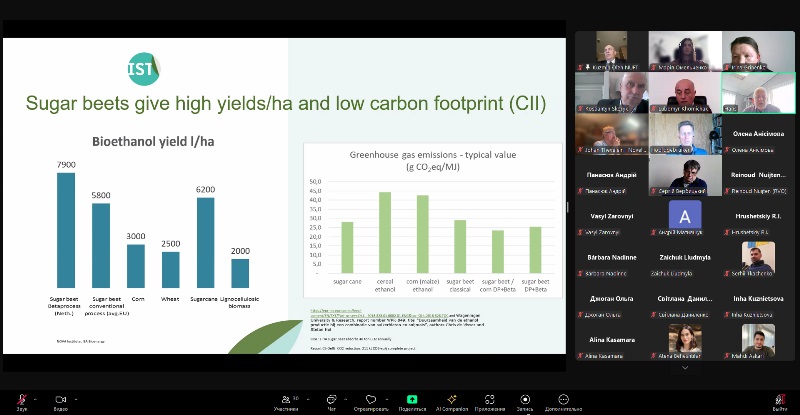This screenshot has width=800, height=415.
Task: Open the Дополнительно more options menu
Action: [563, 402]
